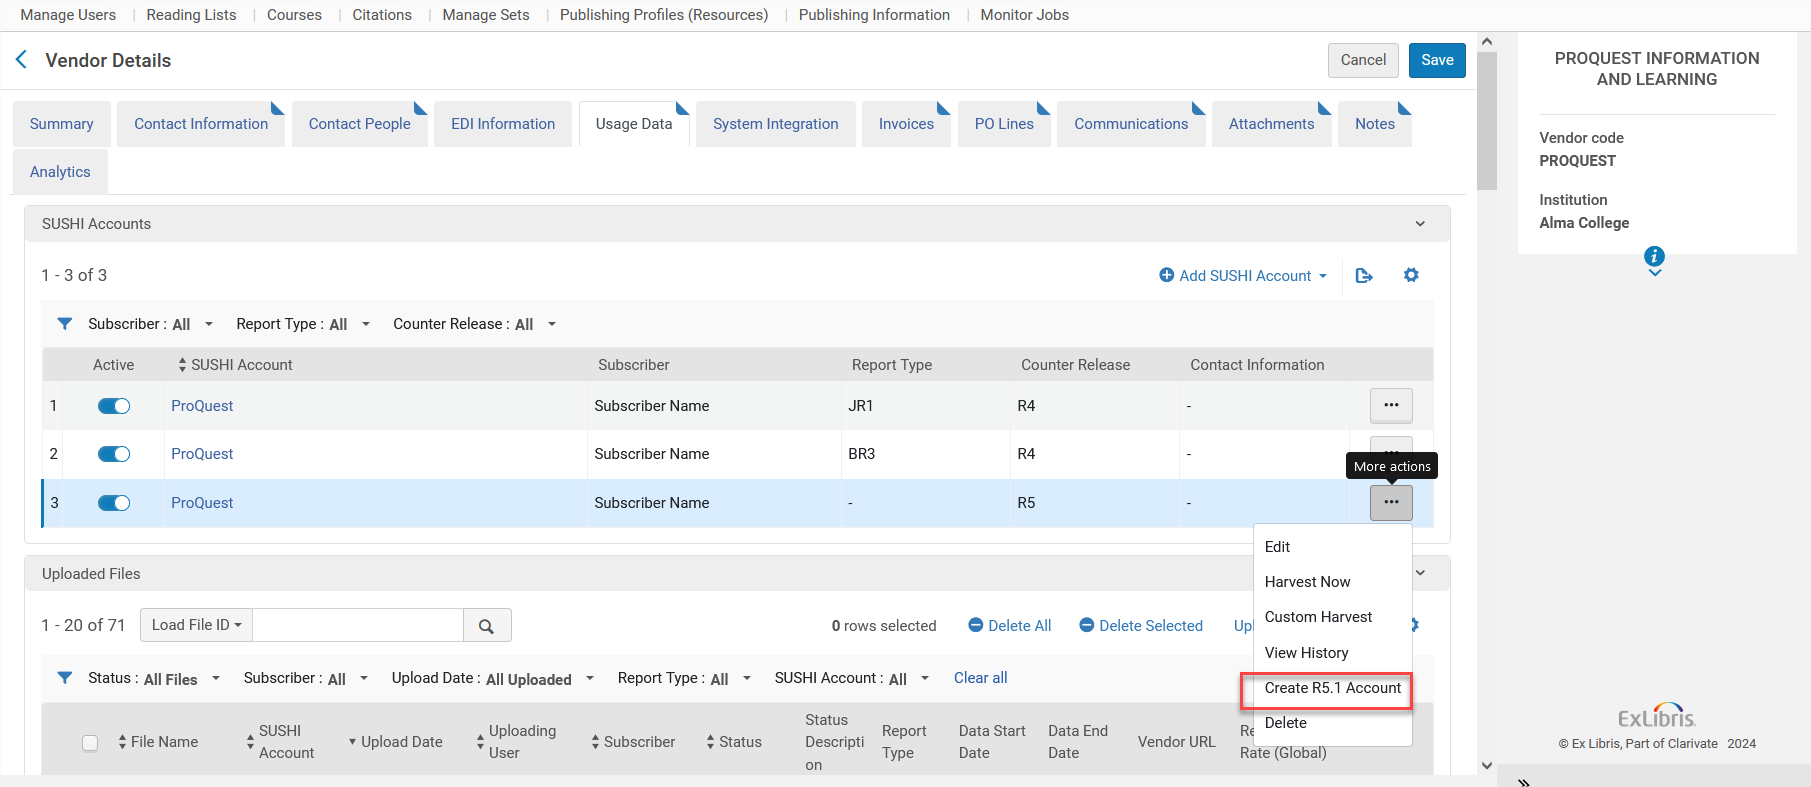Click Clear all filters link
This screenshot has height=787, width=1811.
980,678
